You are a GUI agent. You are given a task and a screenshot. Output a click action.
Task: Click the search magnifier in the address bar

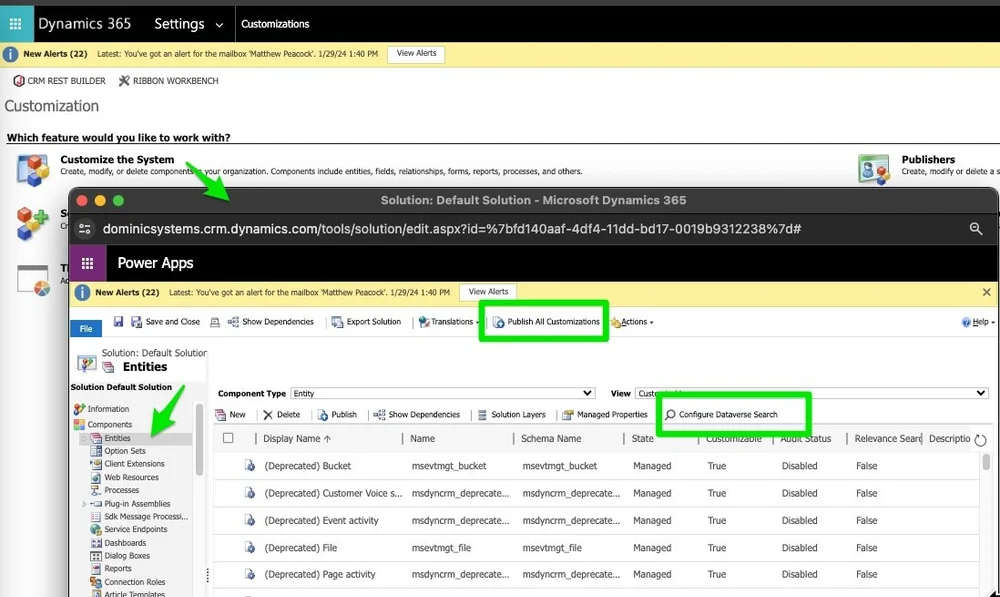976,228
